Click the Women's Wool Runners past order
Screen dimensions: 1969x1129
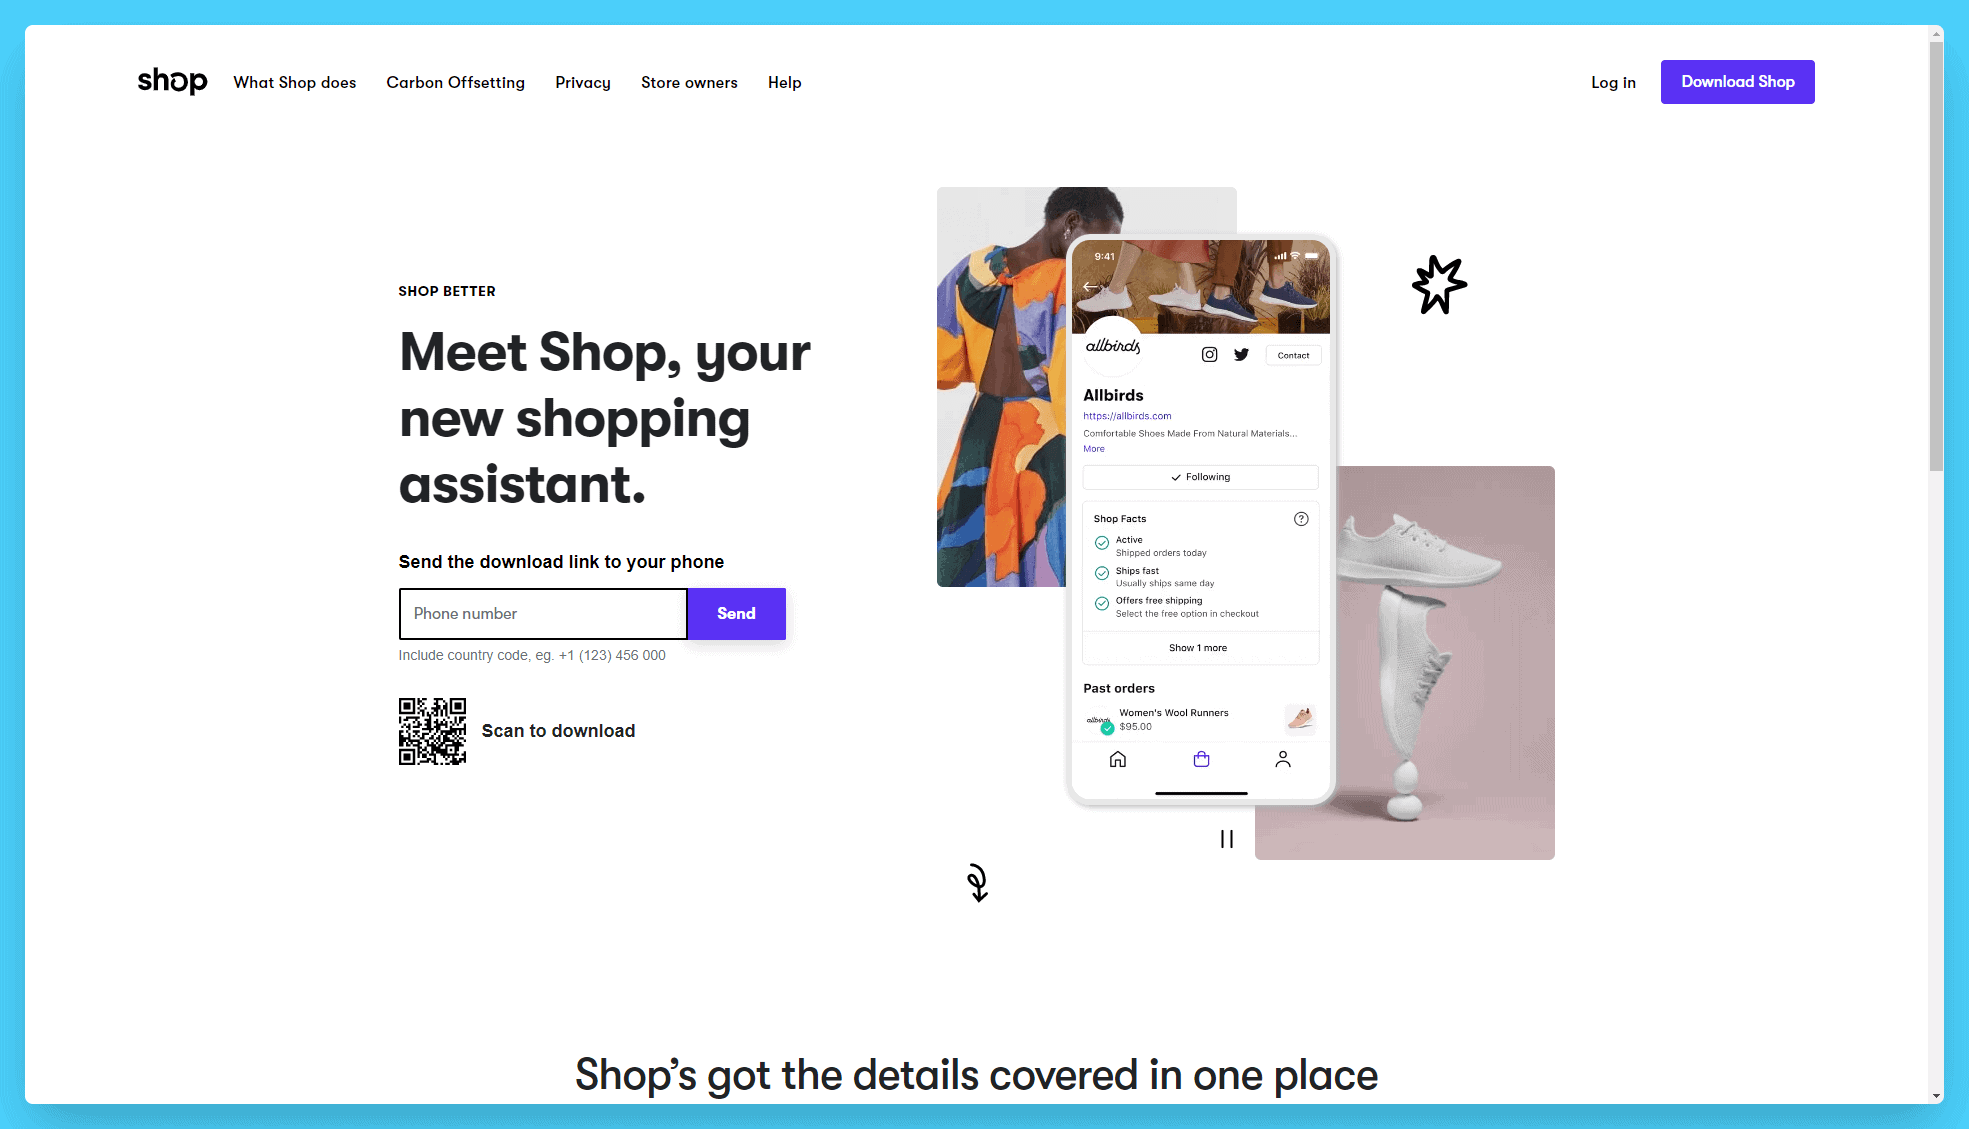tap(1200, 719)
